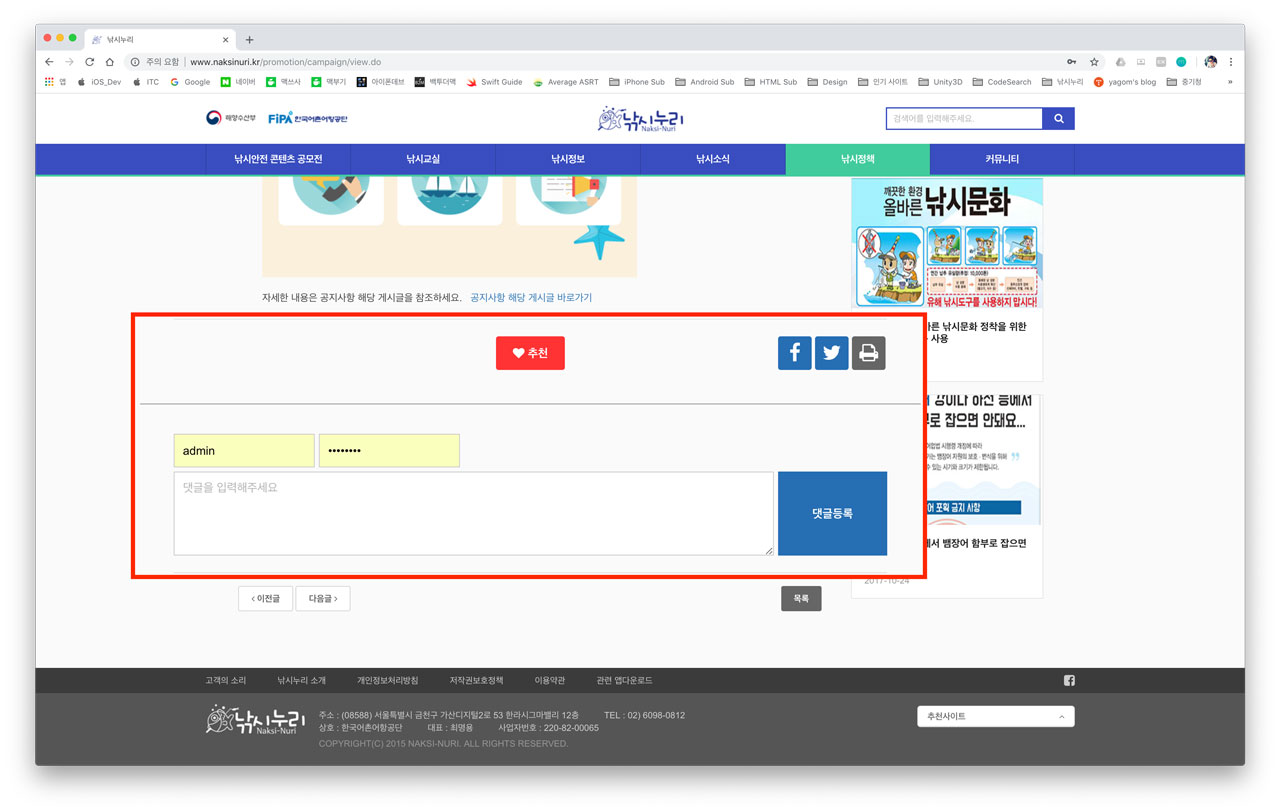This screenshot has height=812, width=1280.
Task: Bookmark the page with the star icon
Action: (1093, 61)
